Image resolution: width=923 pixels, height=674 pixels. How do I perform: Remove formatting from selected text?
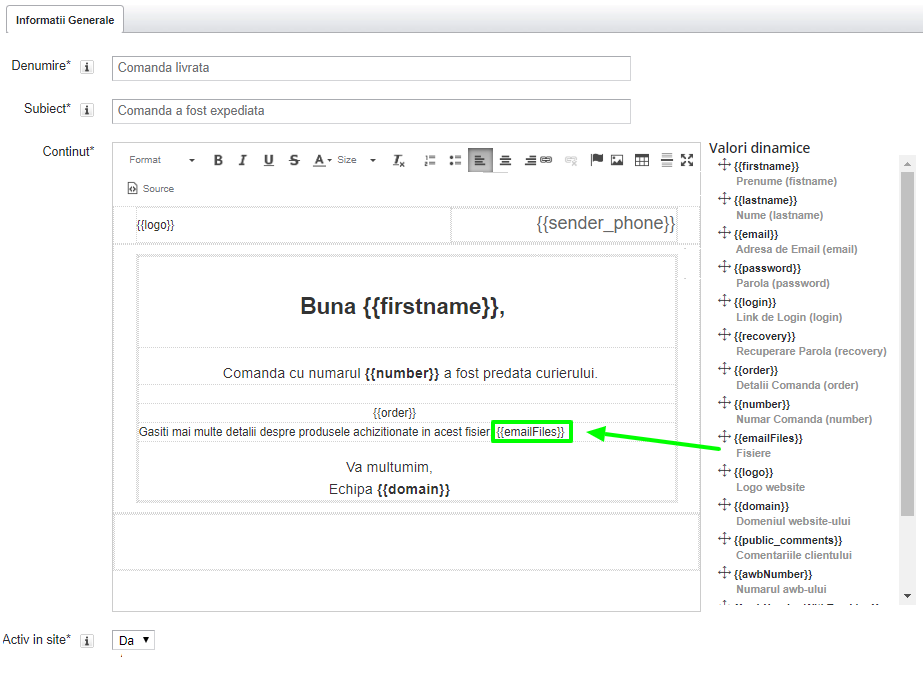pyautogui.click(x=398, y=160)
